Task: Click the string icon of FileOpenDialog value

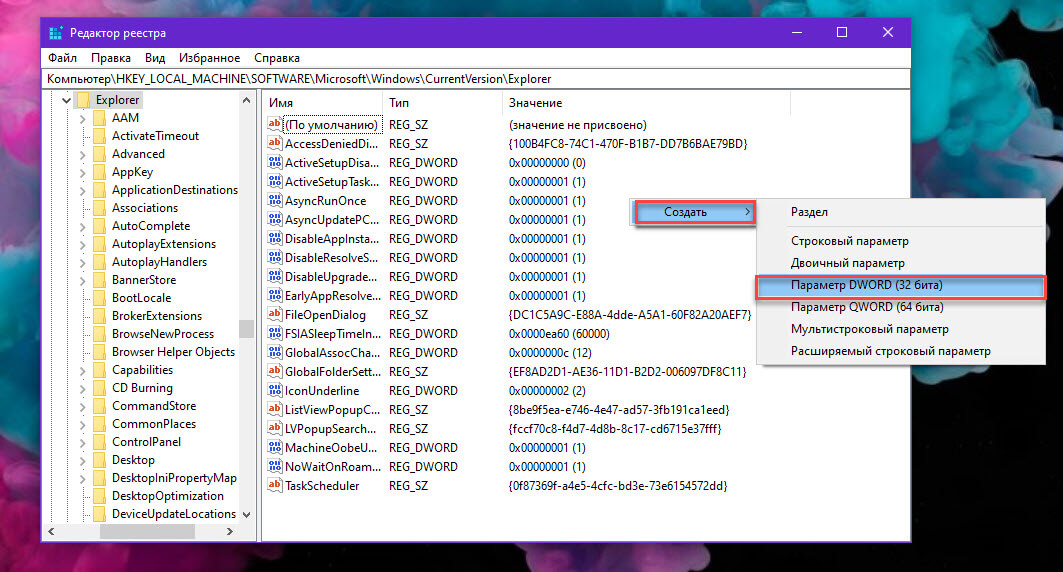Action: [x=275, y=314]
